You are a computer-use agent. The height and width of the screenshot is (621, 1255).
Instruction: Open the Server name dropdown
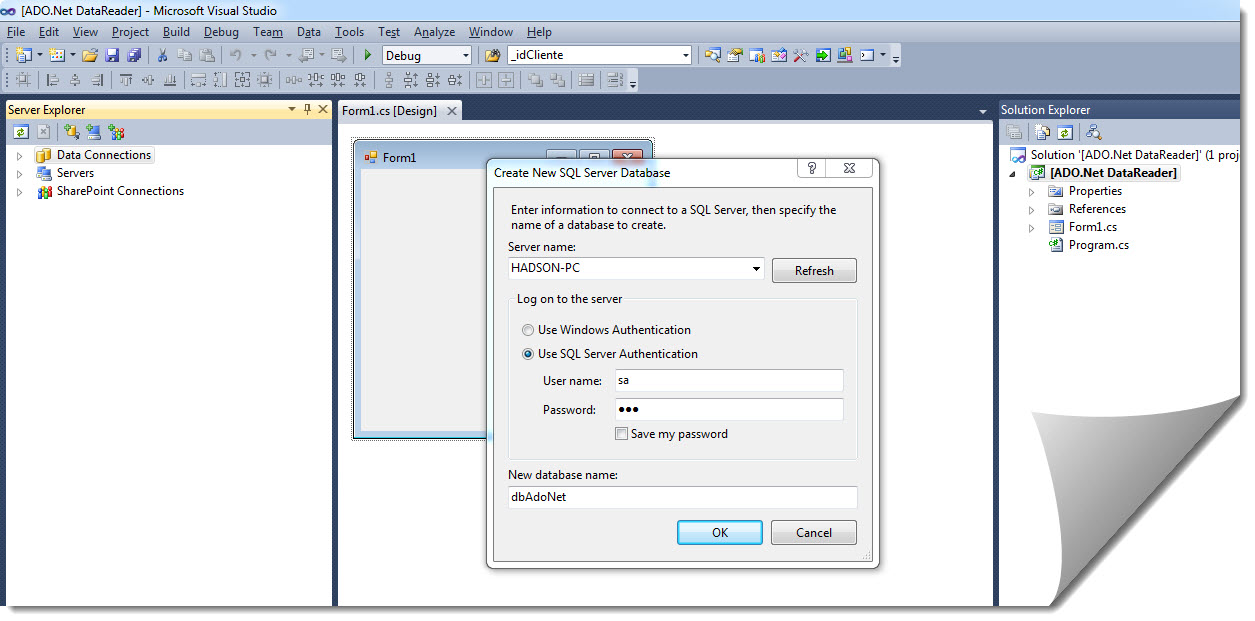click(x=757, y=270)
